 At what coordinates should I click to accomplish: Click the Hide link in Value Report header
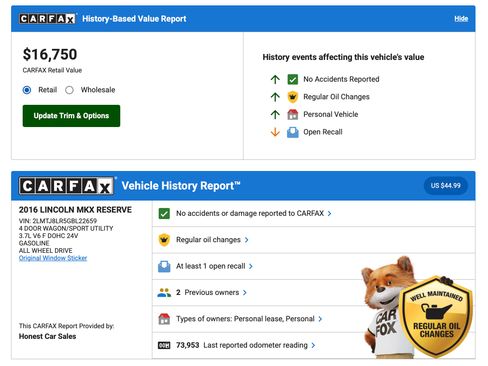click(461, 19)
